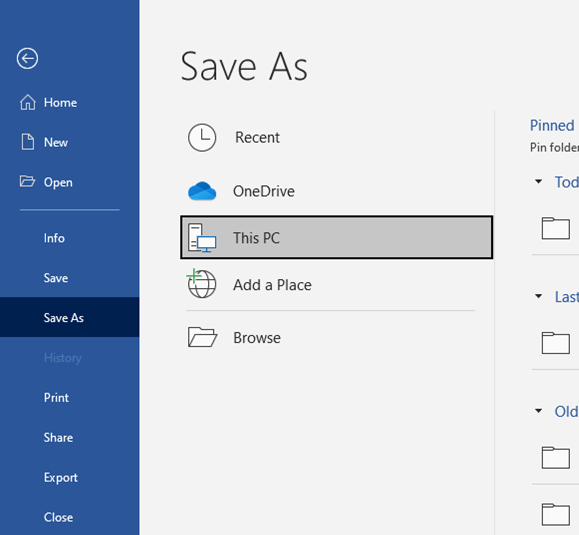The image size is (579, 535).
Task: Select the This PC label
Action: tap(256, 238)
